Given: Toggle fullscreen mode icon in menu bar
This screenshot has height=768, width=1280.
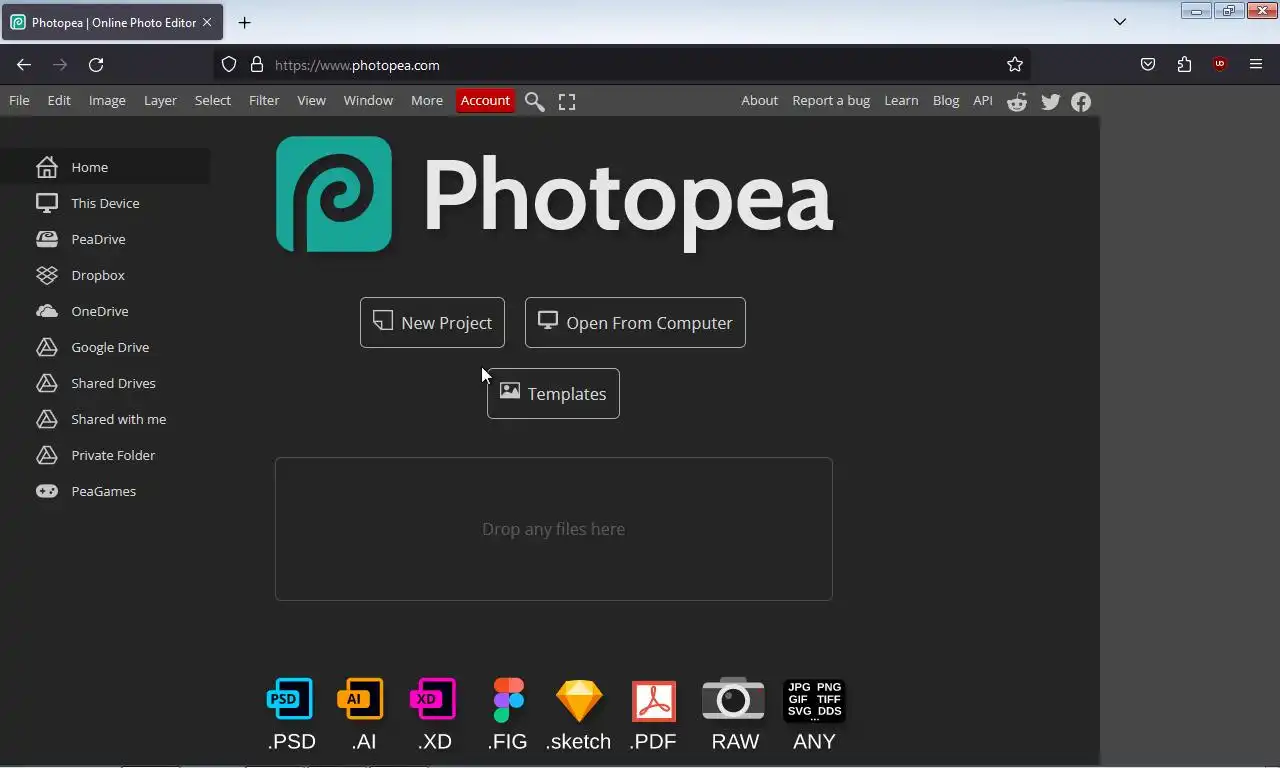Looking at the screenshot, I should point(567,101).
